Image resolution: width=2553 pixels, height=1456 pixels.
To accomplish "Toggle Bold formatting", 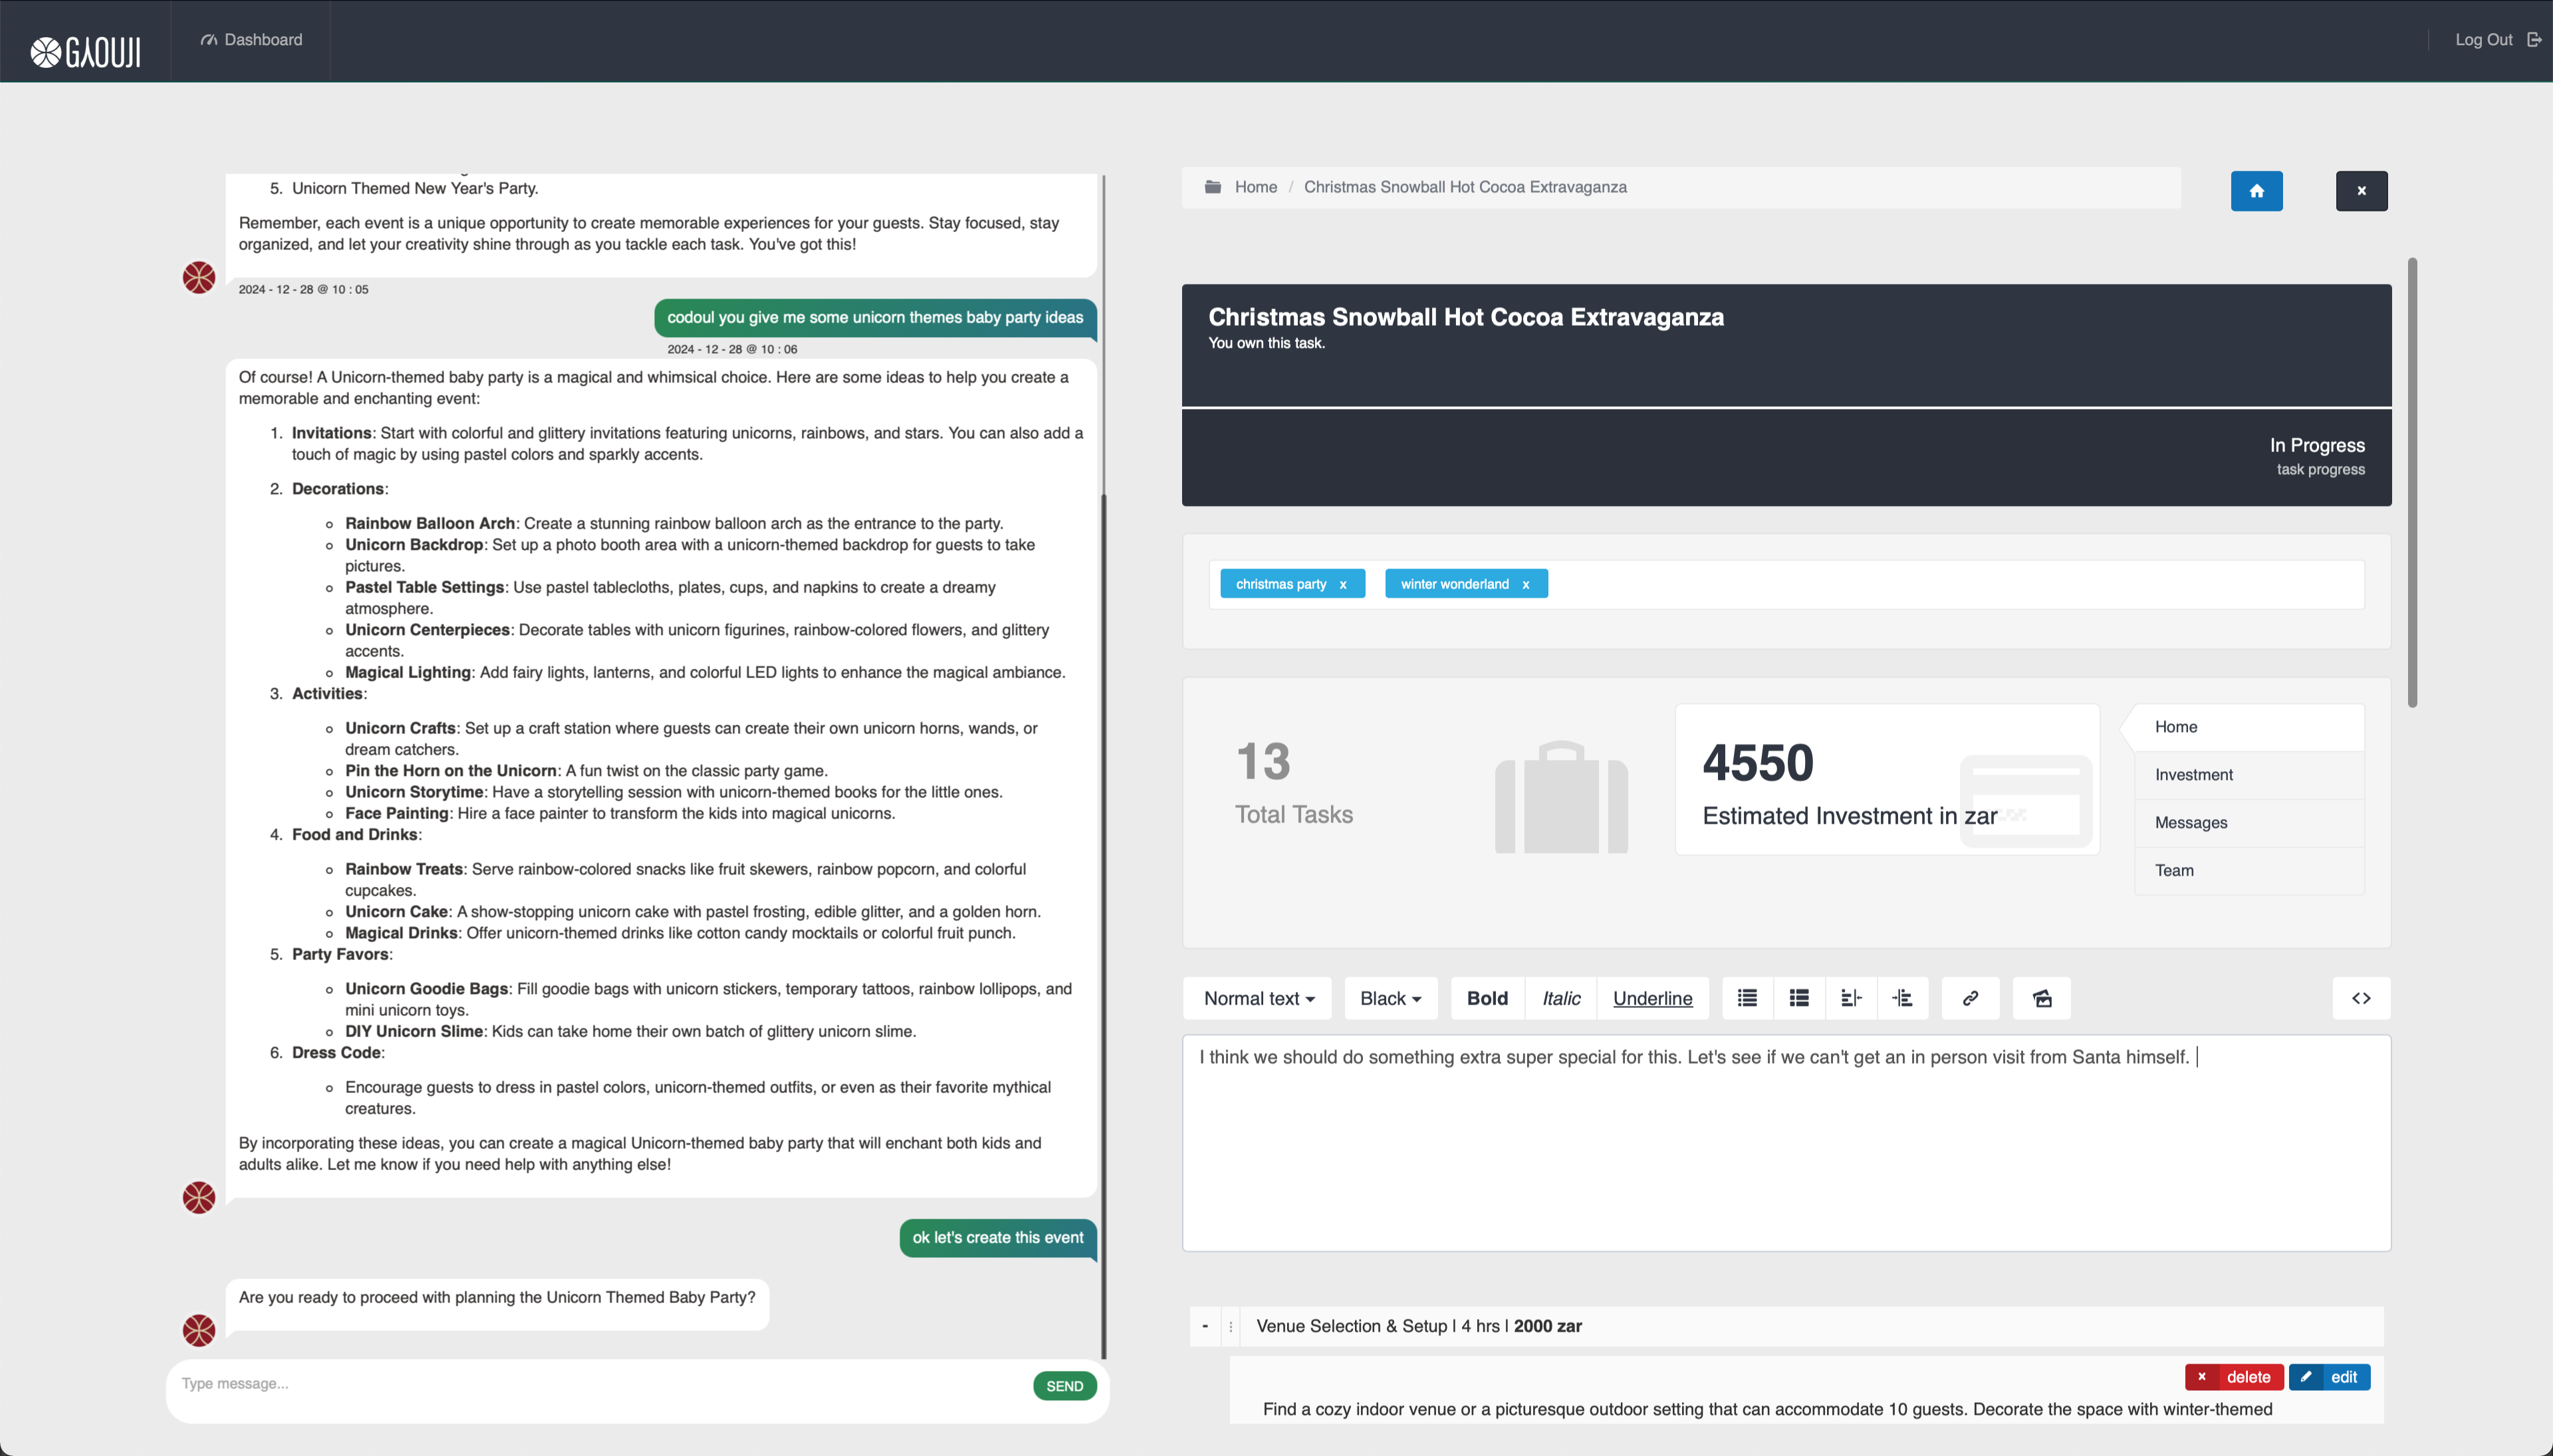I will [x=1487, y=999].
